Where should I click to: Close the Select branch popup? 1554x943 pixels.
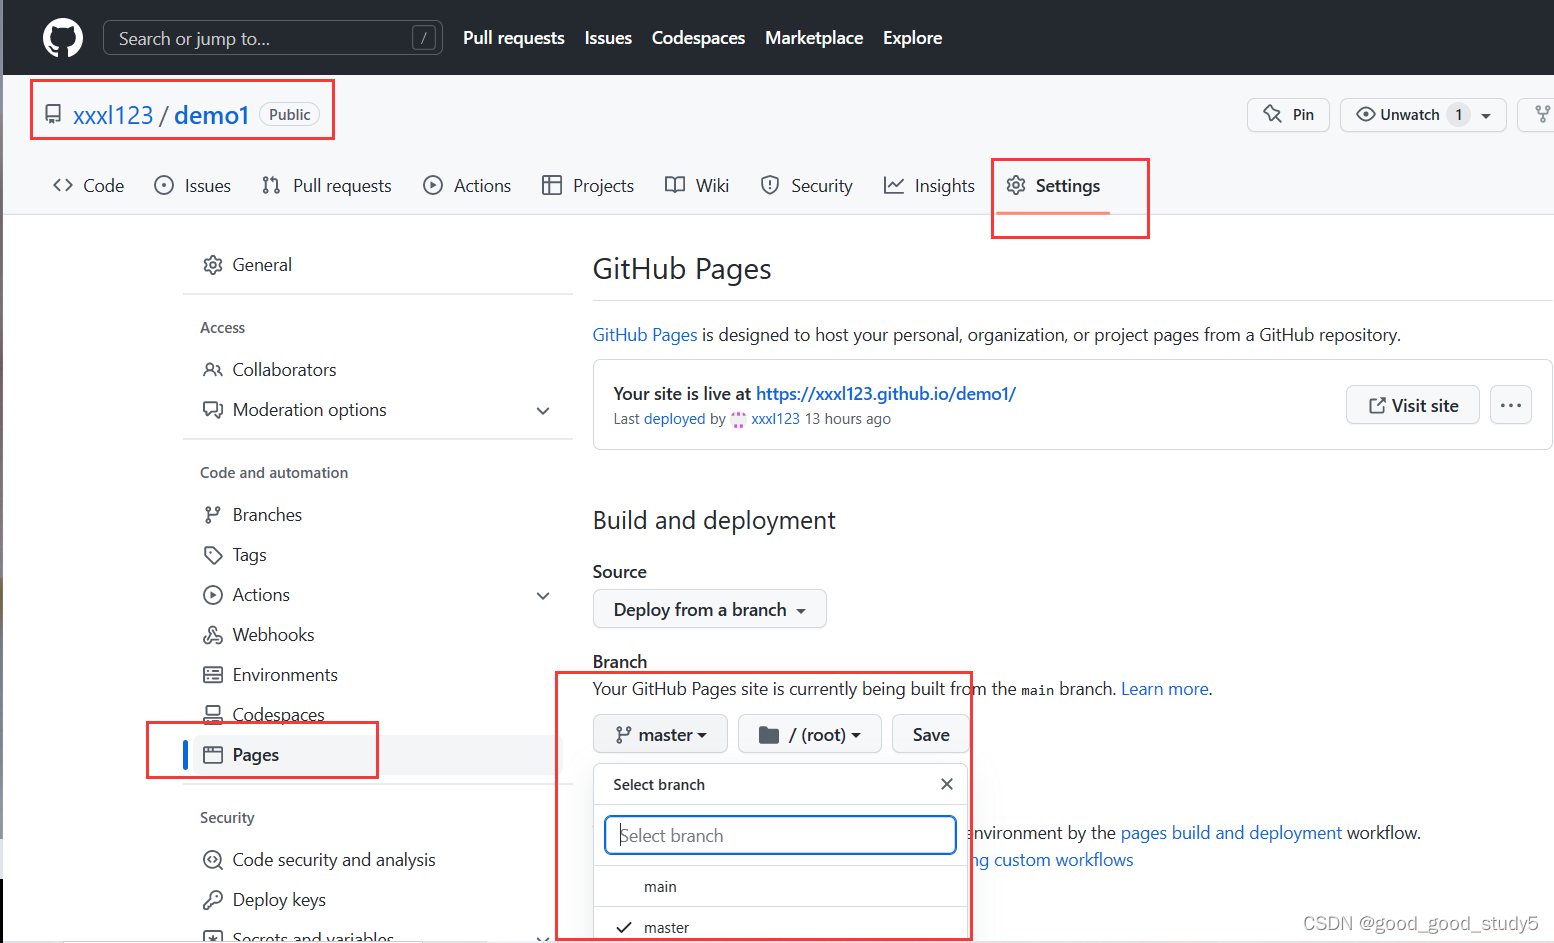click(947, 784)
